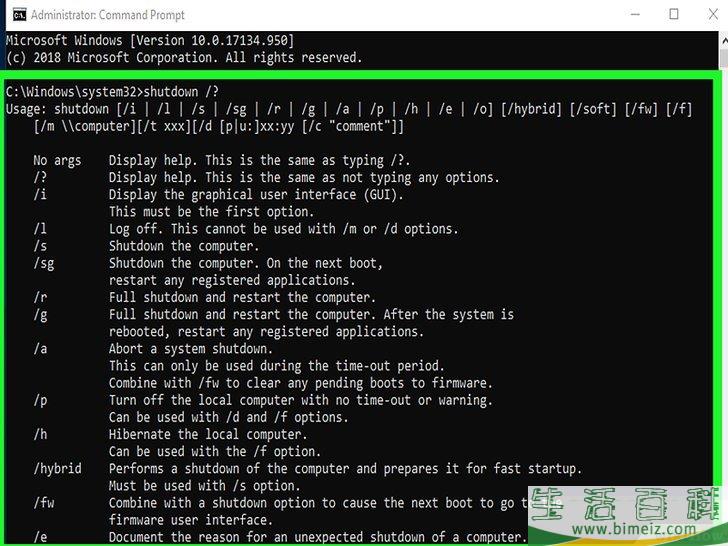728x546 pixels.
Task: Click the /sg shutdown option line
Action: pyautogui.click(x=208, y=263)
